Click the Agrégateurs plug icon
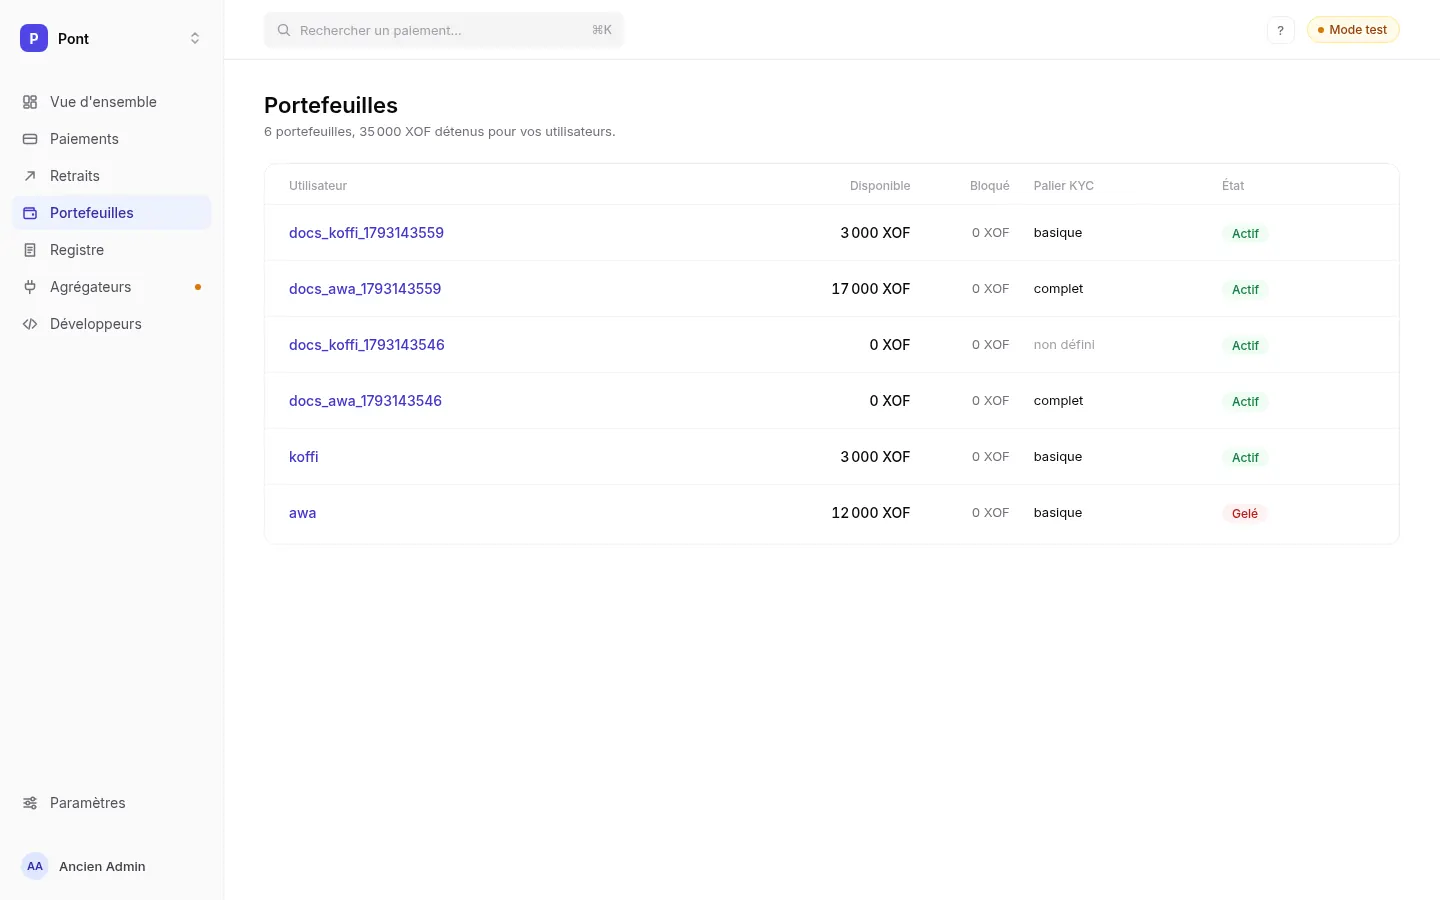Viewport: 1440px width, 900px height. click(30, 287)
